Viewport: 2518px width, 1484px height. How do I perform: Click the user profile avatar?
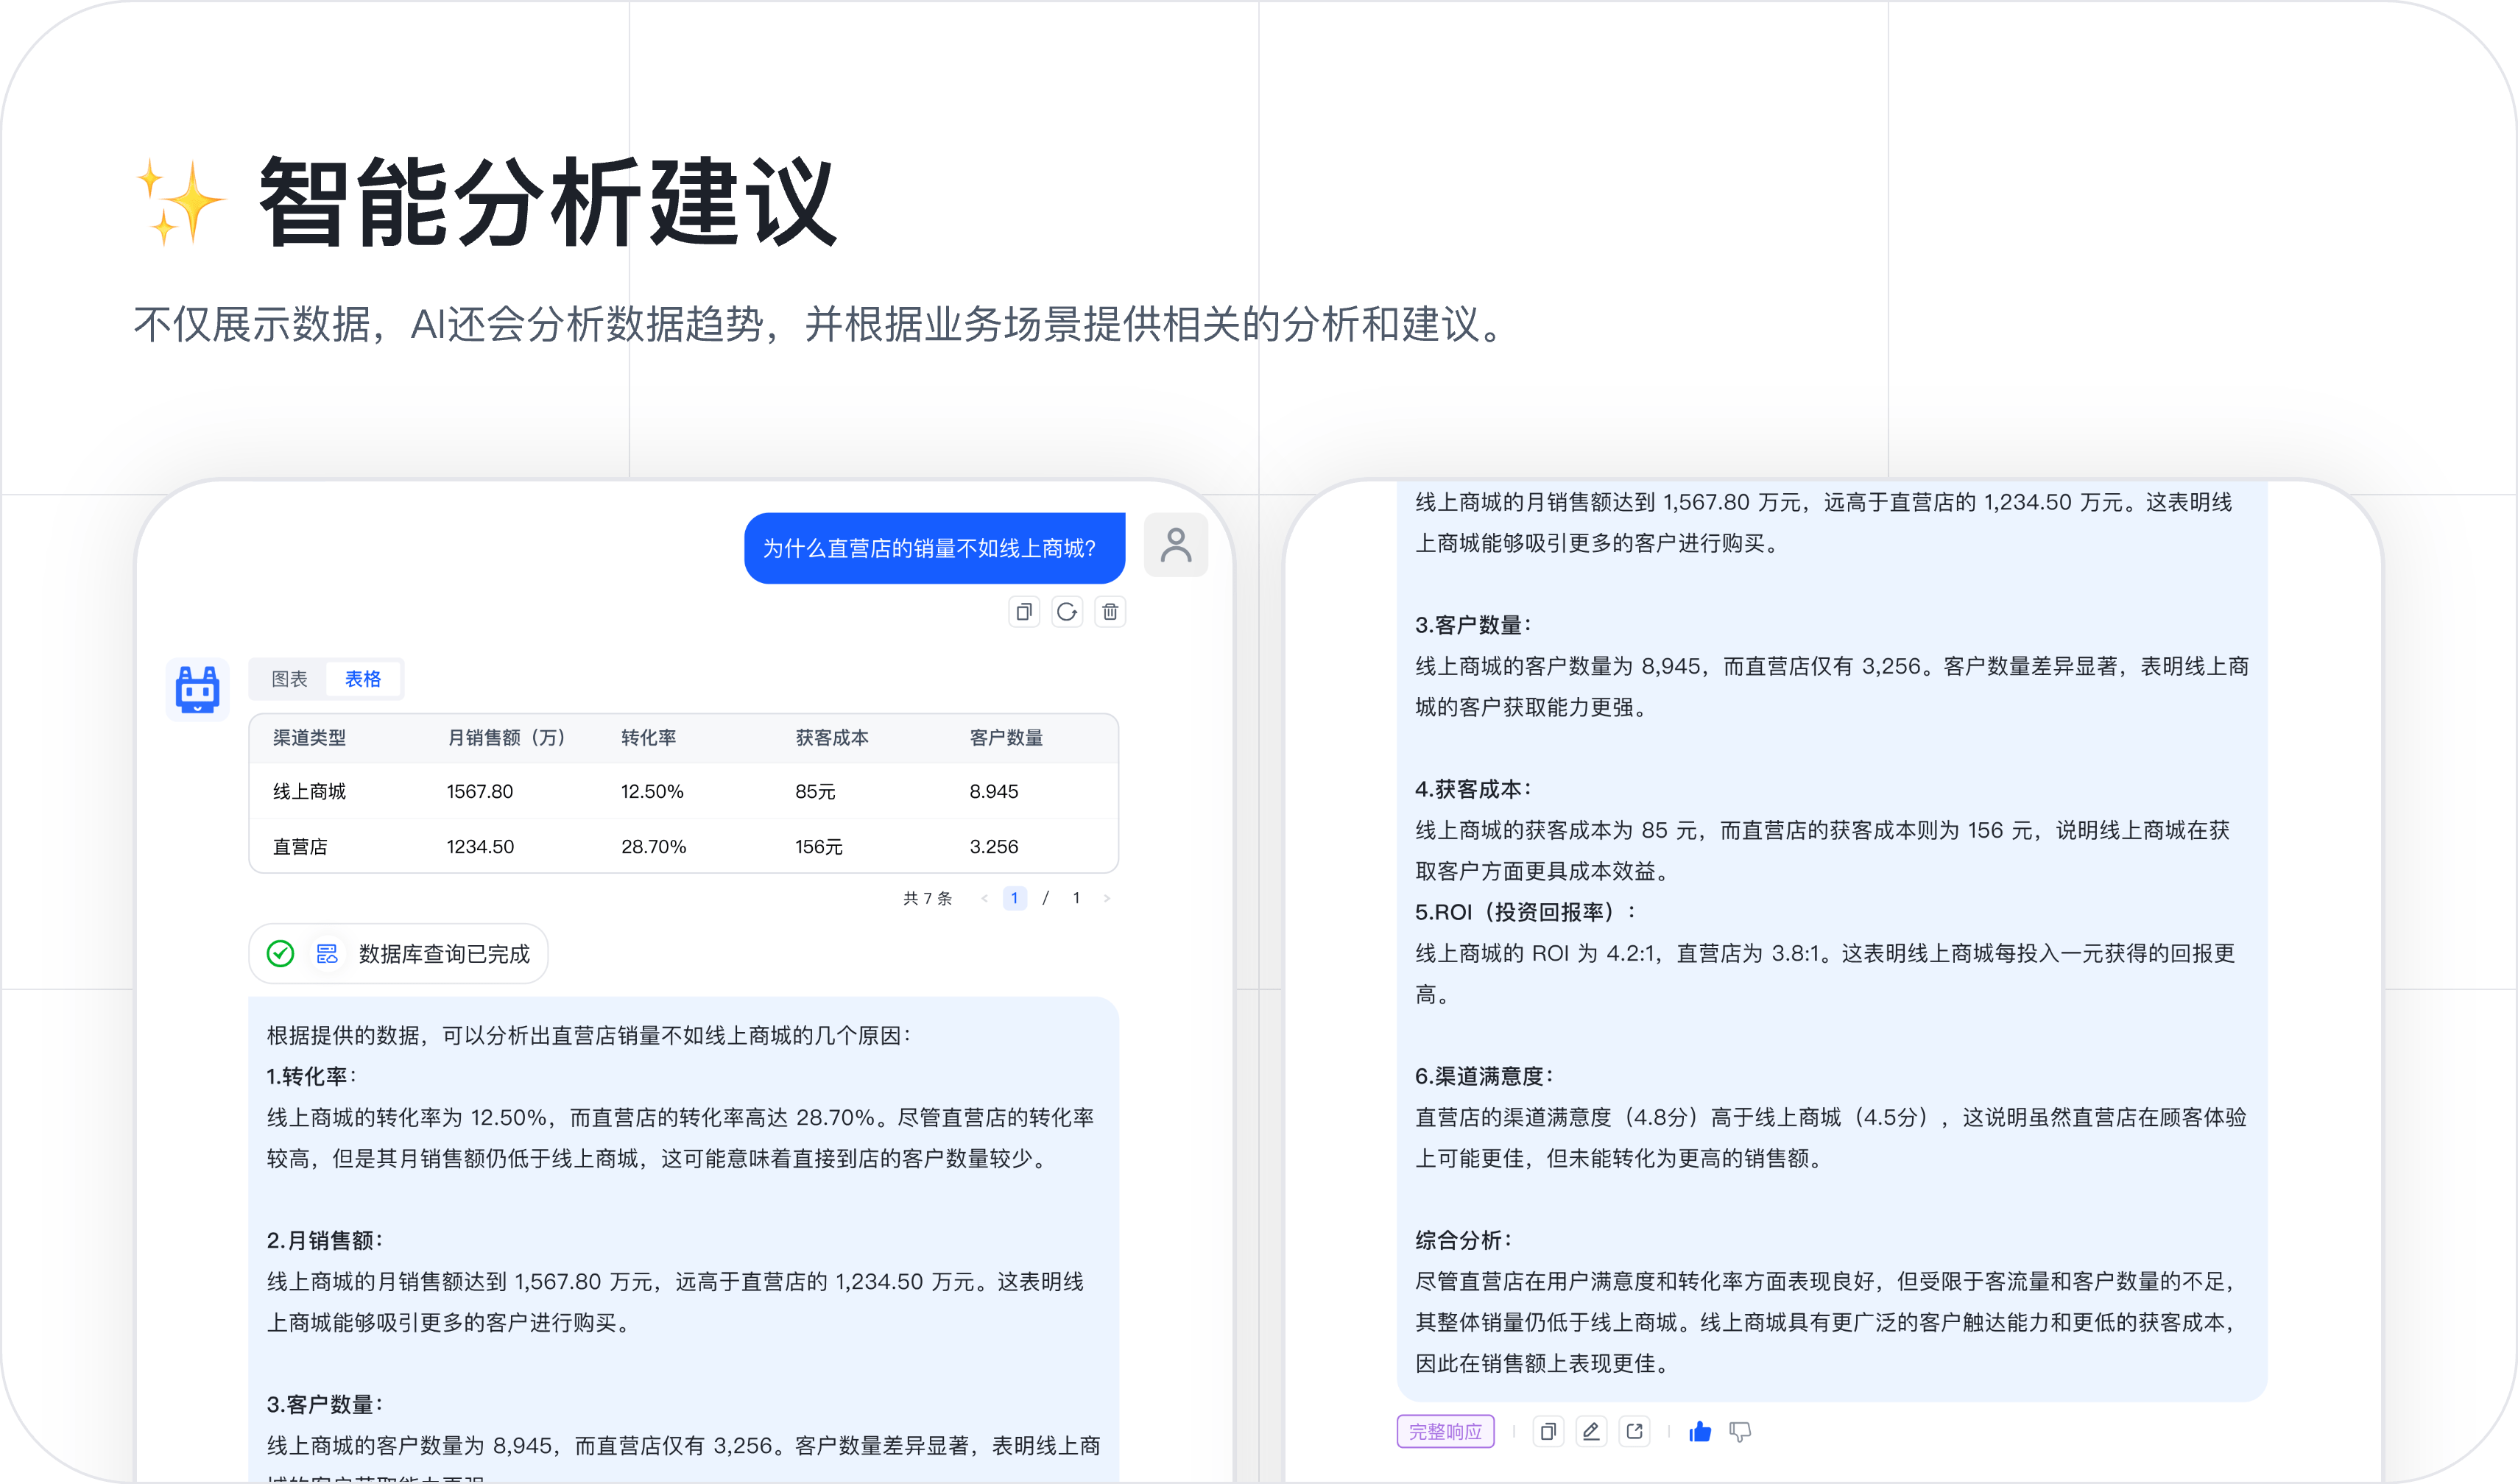(1176, 545)
